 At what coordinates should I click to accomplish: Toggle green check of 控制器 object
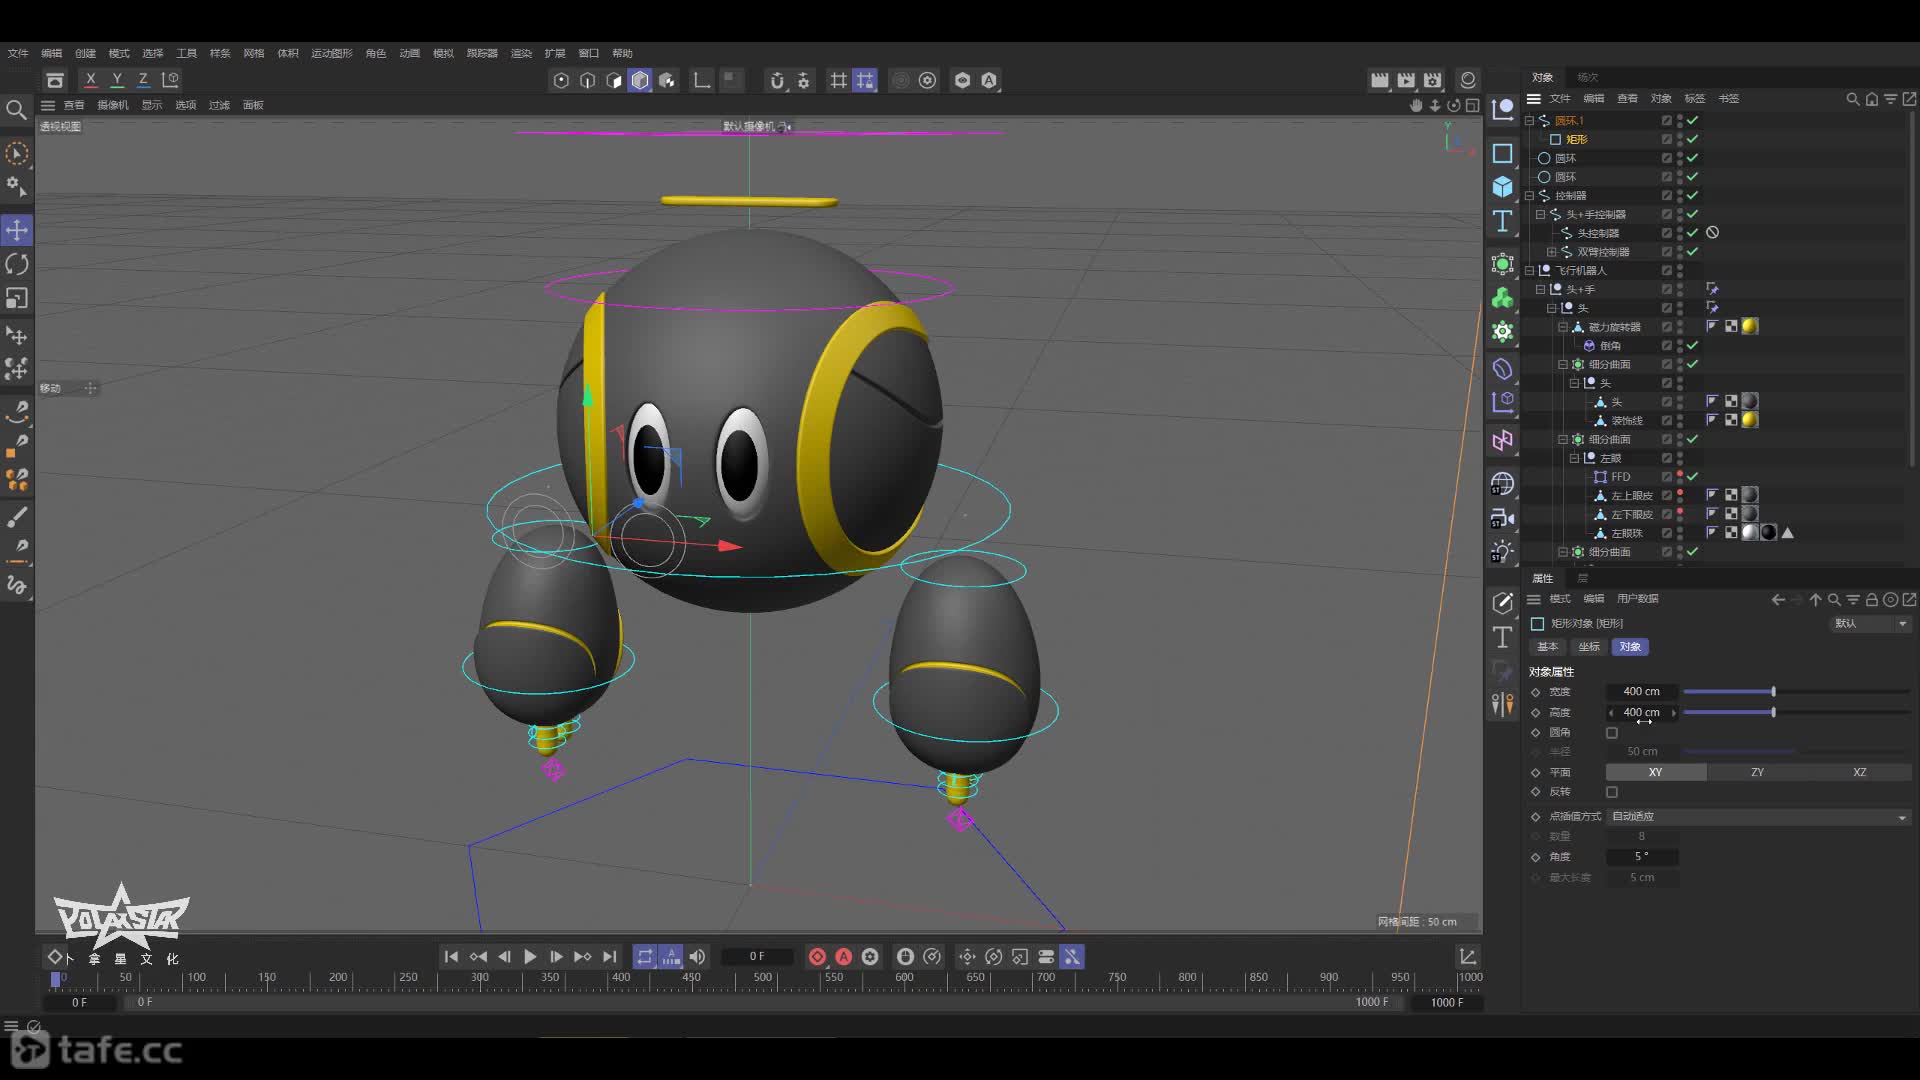[x=1692, y=196]
